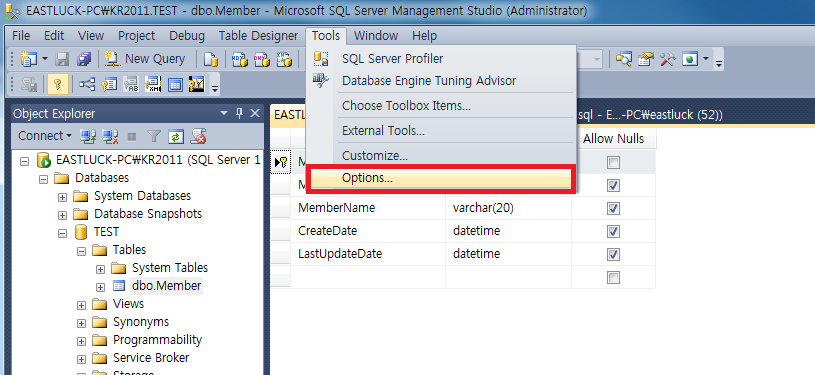The height and width of the screenshot is (375, 815).
Task: Click the Disconnect server icon
Action: point(110,136)
